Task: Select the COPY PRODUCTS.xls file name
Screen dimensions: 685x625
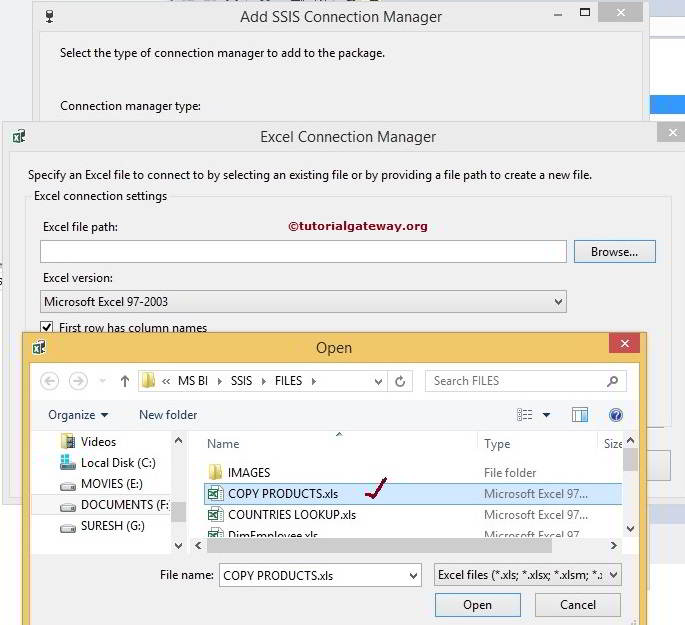Action: tap(283, 494)
